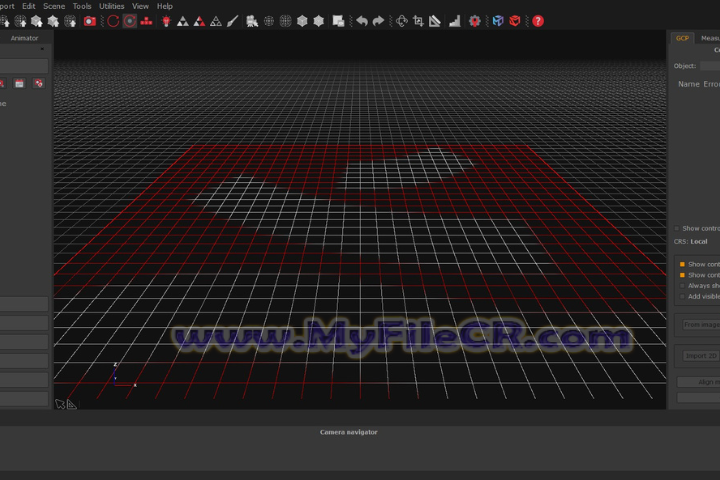Screen dimensions: 720x480
Task: Switch to the GCP tab
Action: (682, 38)
